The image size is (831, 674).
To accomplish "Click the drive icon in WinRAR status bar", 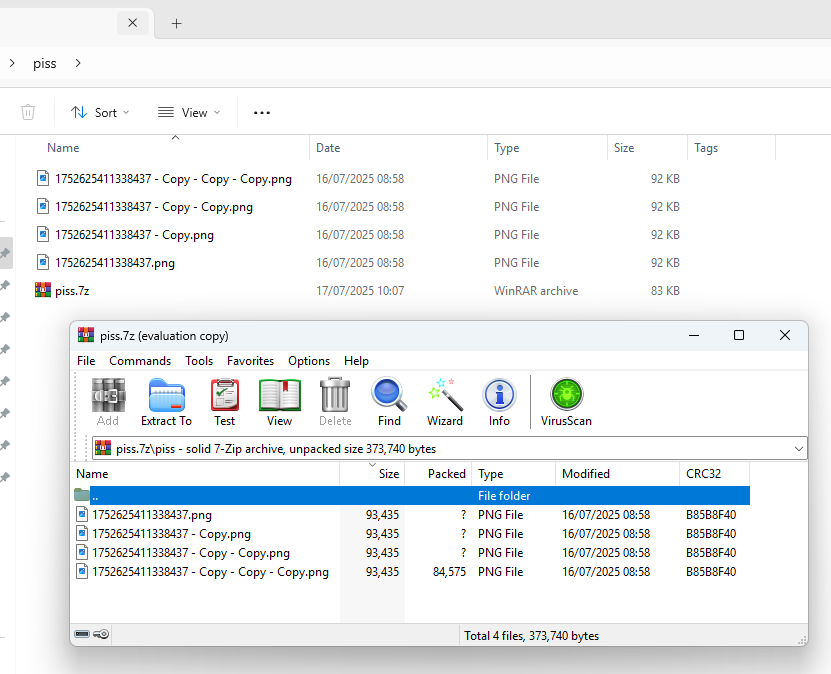I will pos(82,634).
